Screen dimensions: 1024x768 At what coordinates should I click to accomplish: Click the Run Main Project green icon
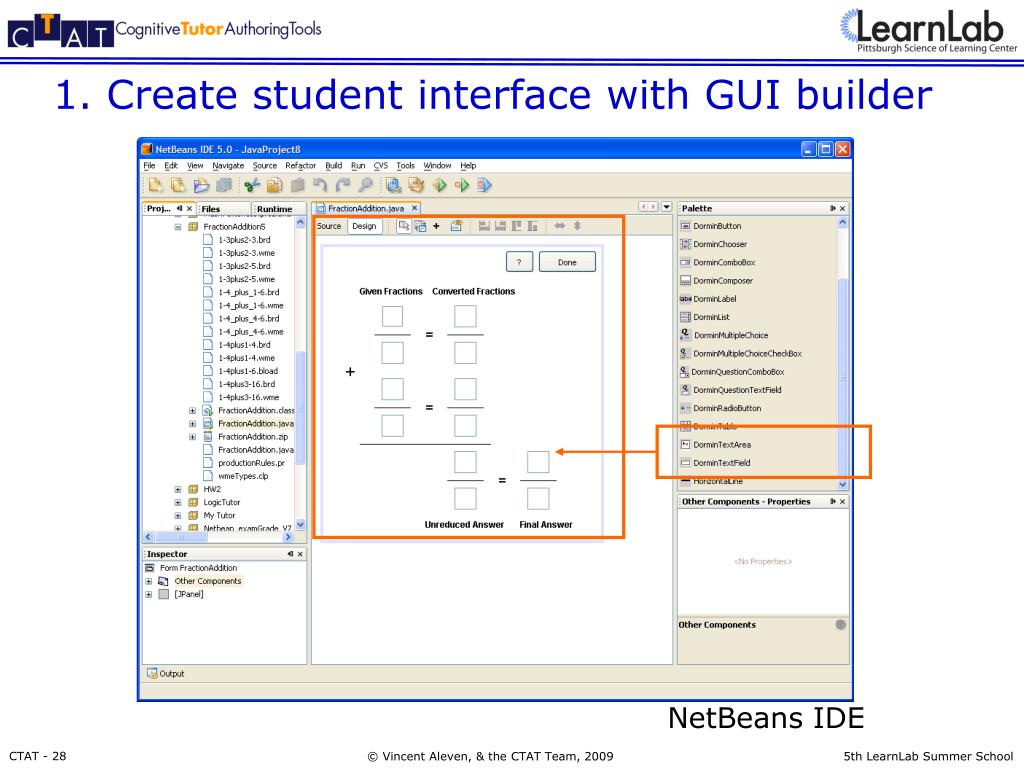[x=440, y=185]
